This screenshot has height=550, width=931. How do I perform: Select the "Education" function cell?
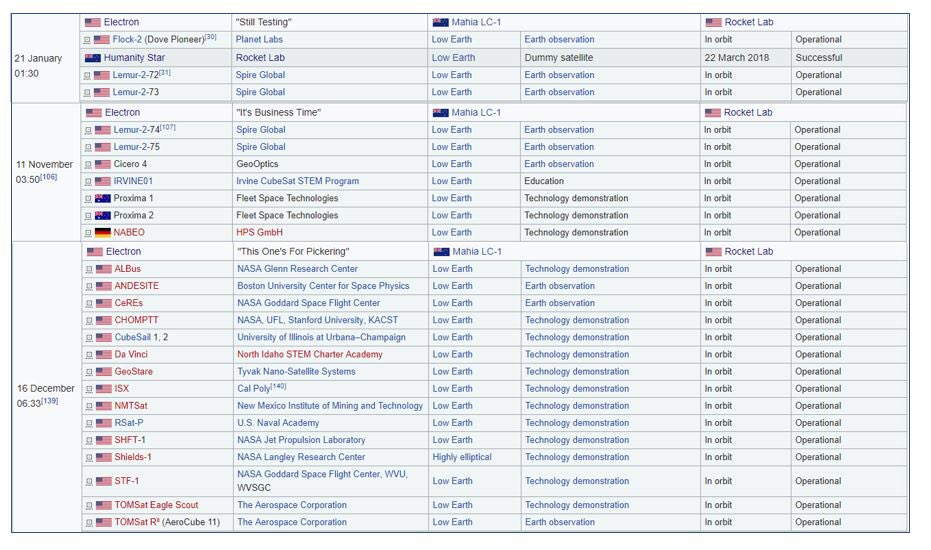click(544, 182)
